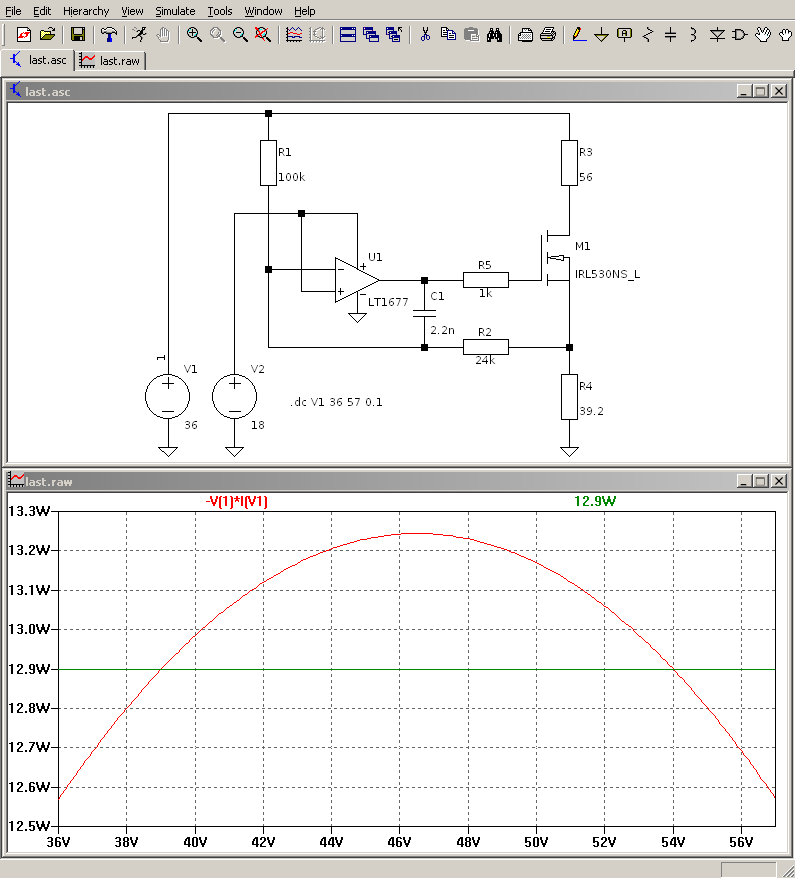Click the LT1677 op-amp symbol
The height and width of the screenshot is (878, 795).
pos(357,280)
